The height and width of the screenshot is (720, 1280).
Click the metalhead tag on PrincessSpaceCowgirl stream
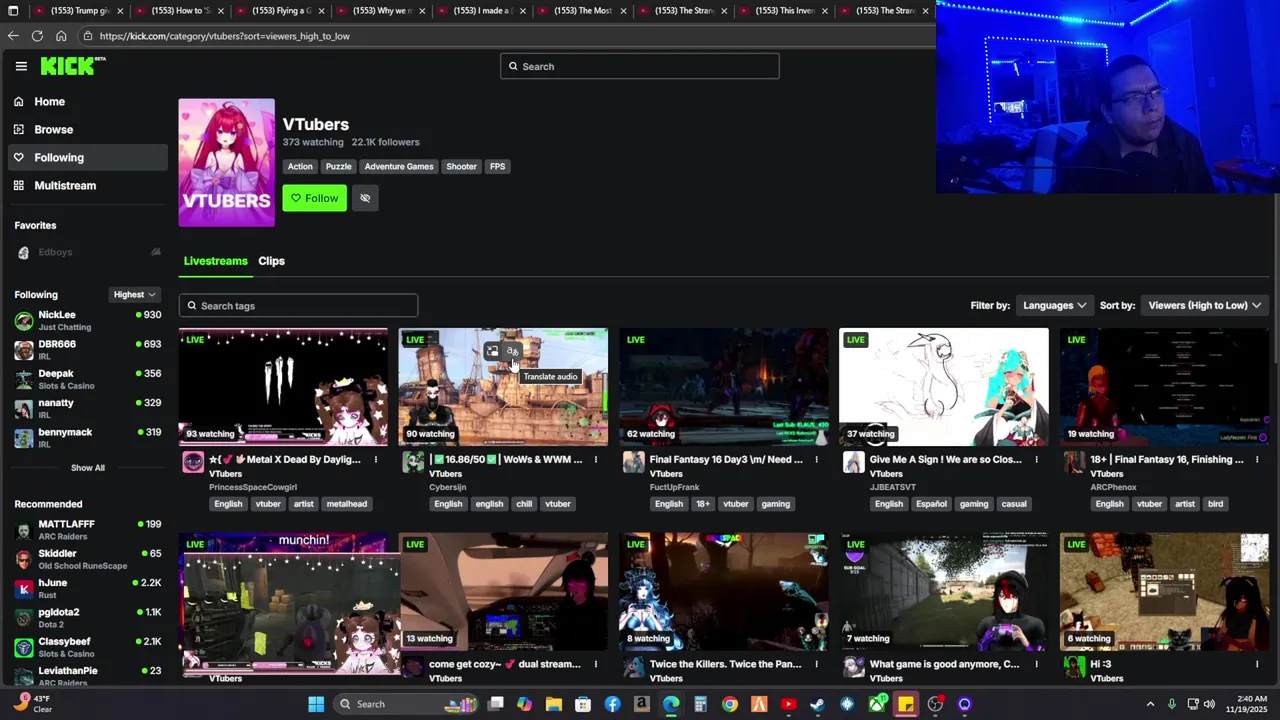347,504
